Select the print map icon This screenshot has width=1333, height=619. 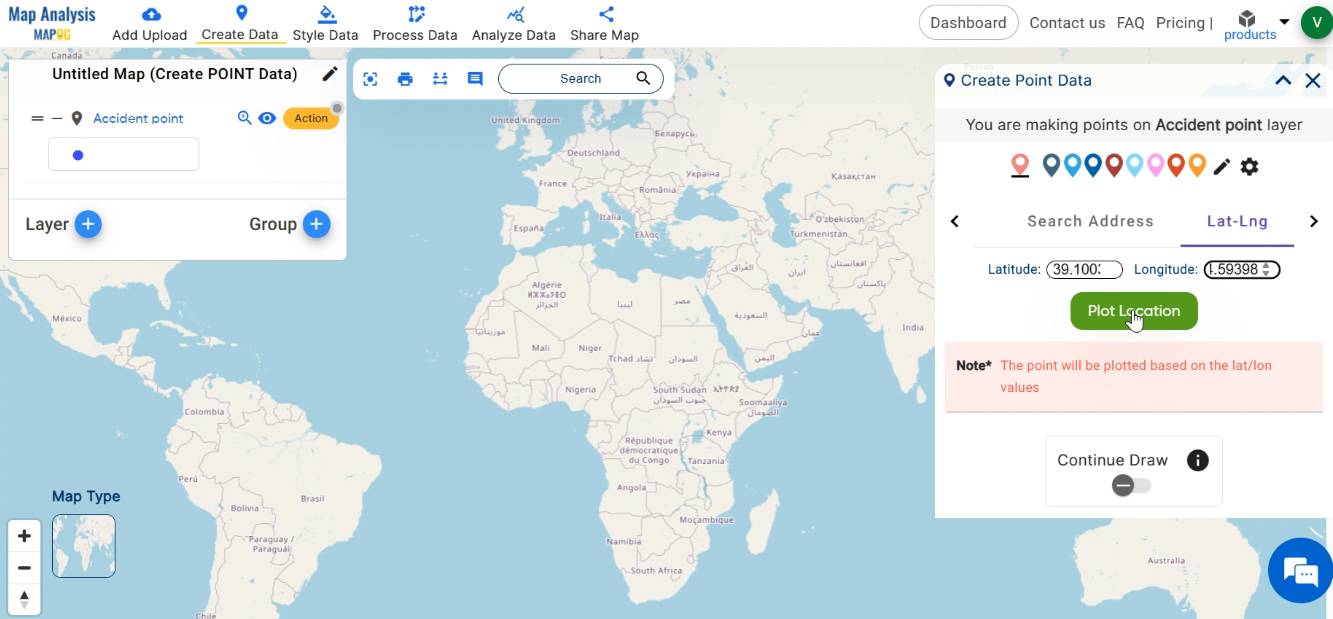click(405, 78)
